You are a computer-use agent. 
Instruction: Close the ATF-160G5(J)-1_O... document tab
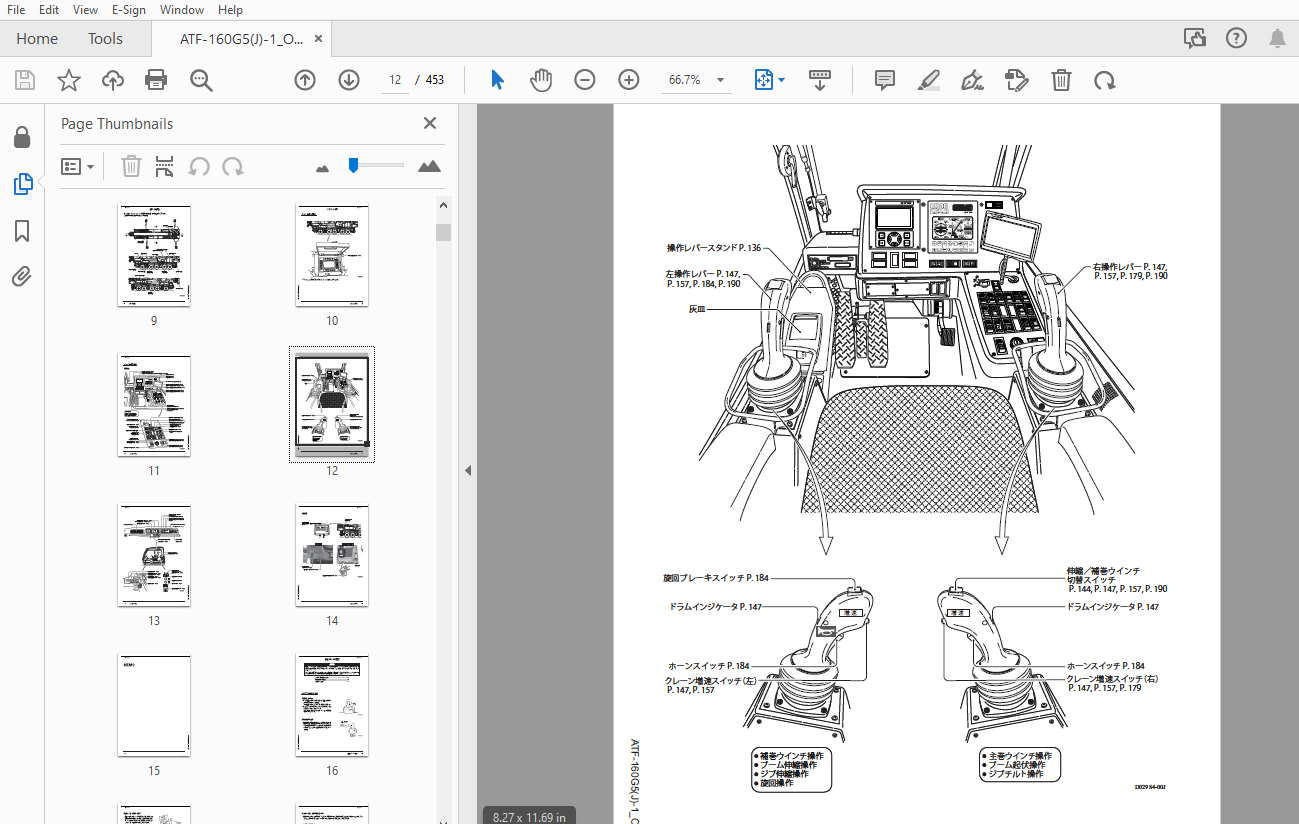pos(318,39)
